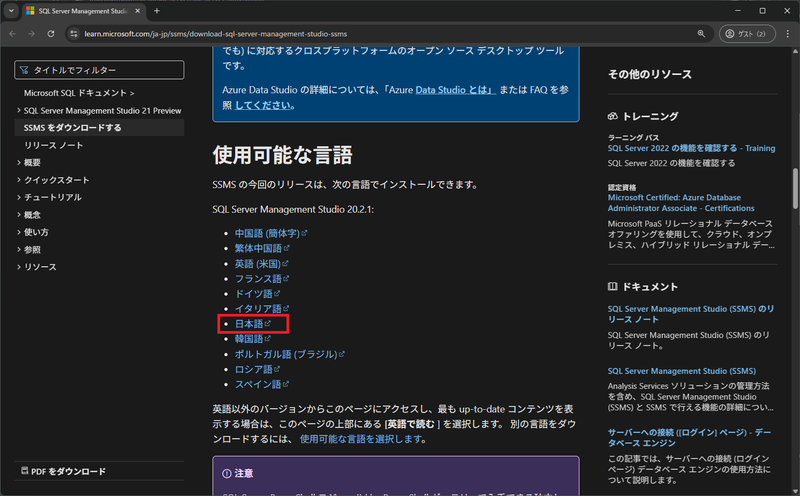The height and width of the screenshot is (496, 800).
Task: Download 中国語 (簡体字) version
Action: (270, 233)
